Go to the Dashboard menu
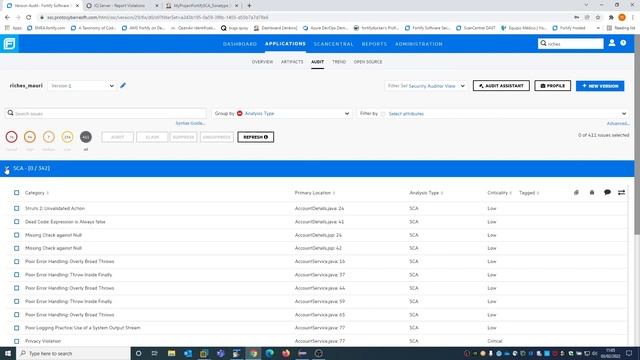Viewport: 640px width, 360px height. pos(240,44)
